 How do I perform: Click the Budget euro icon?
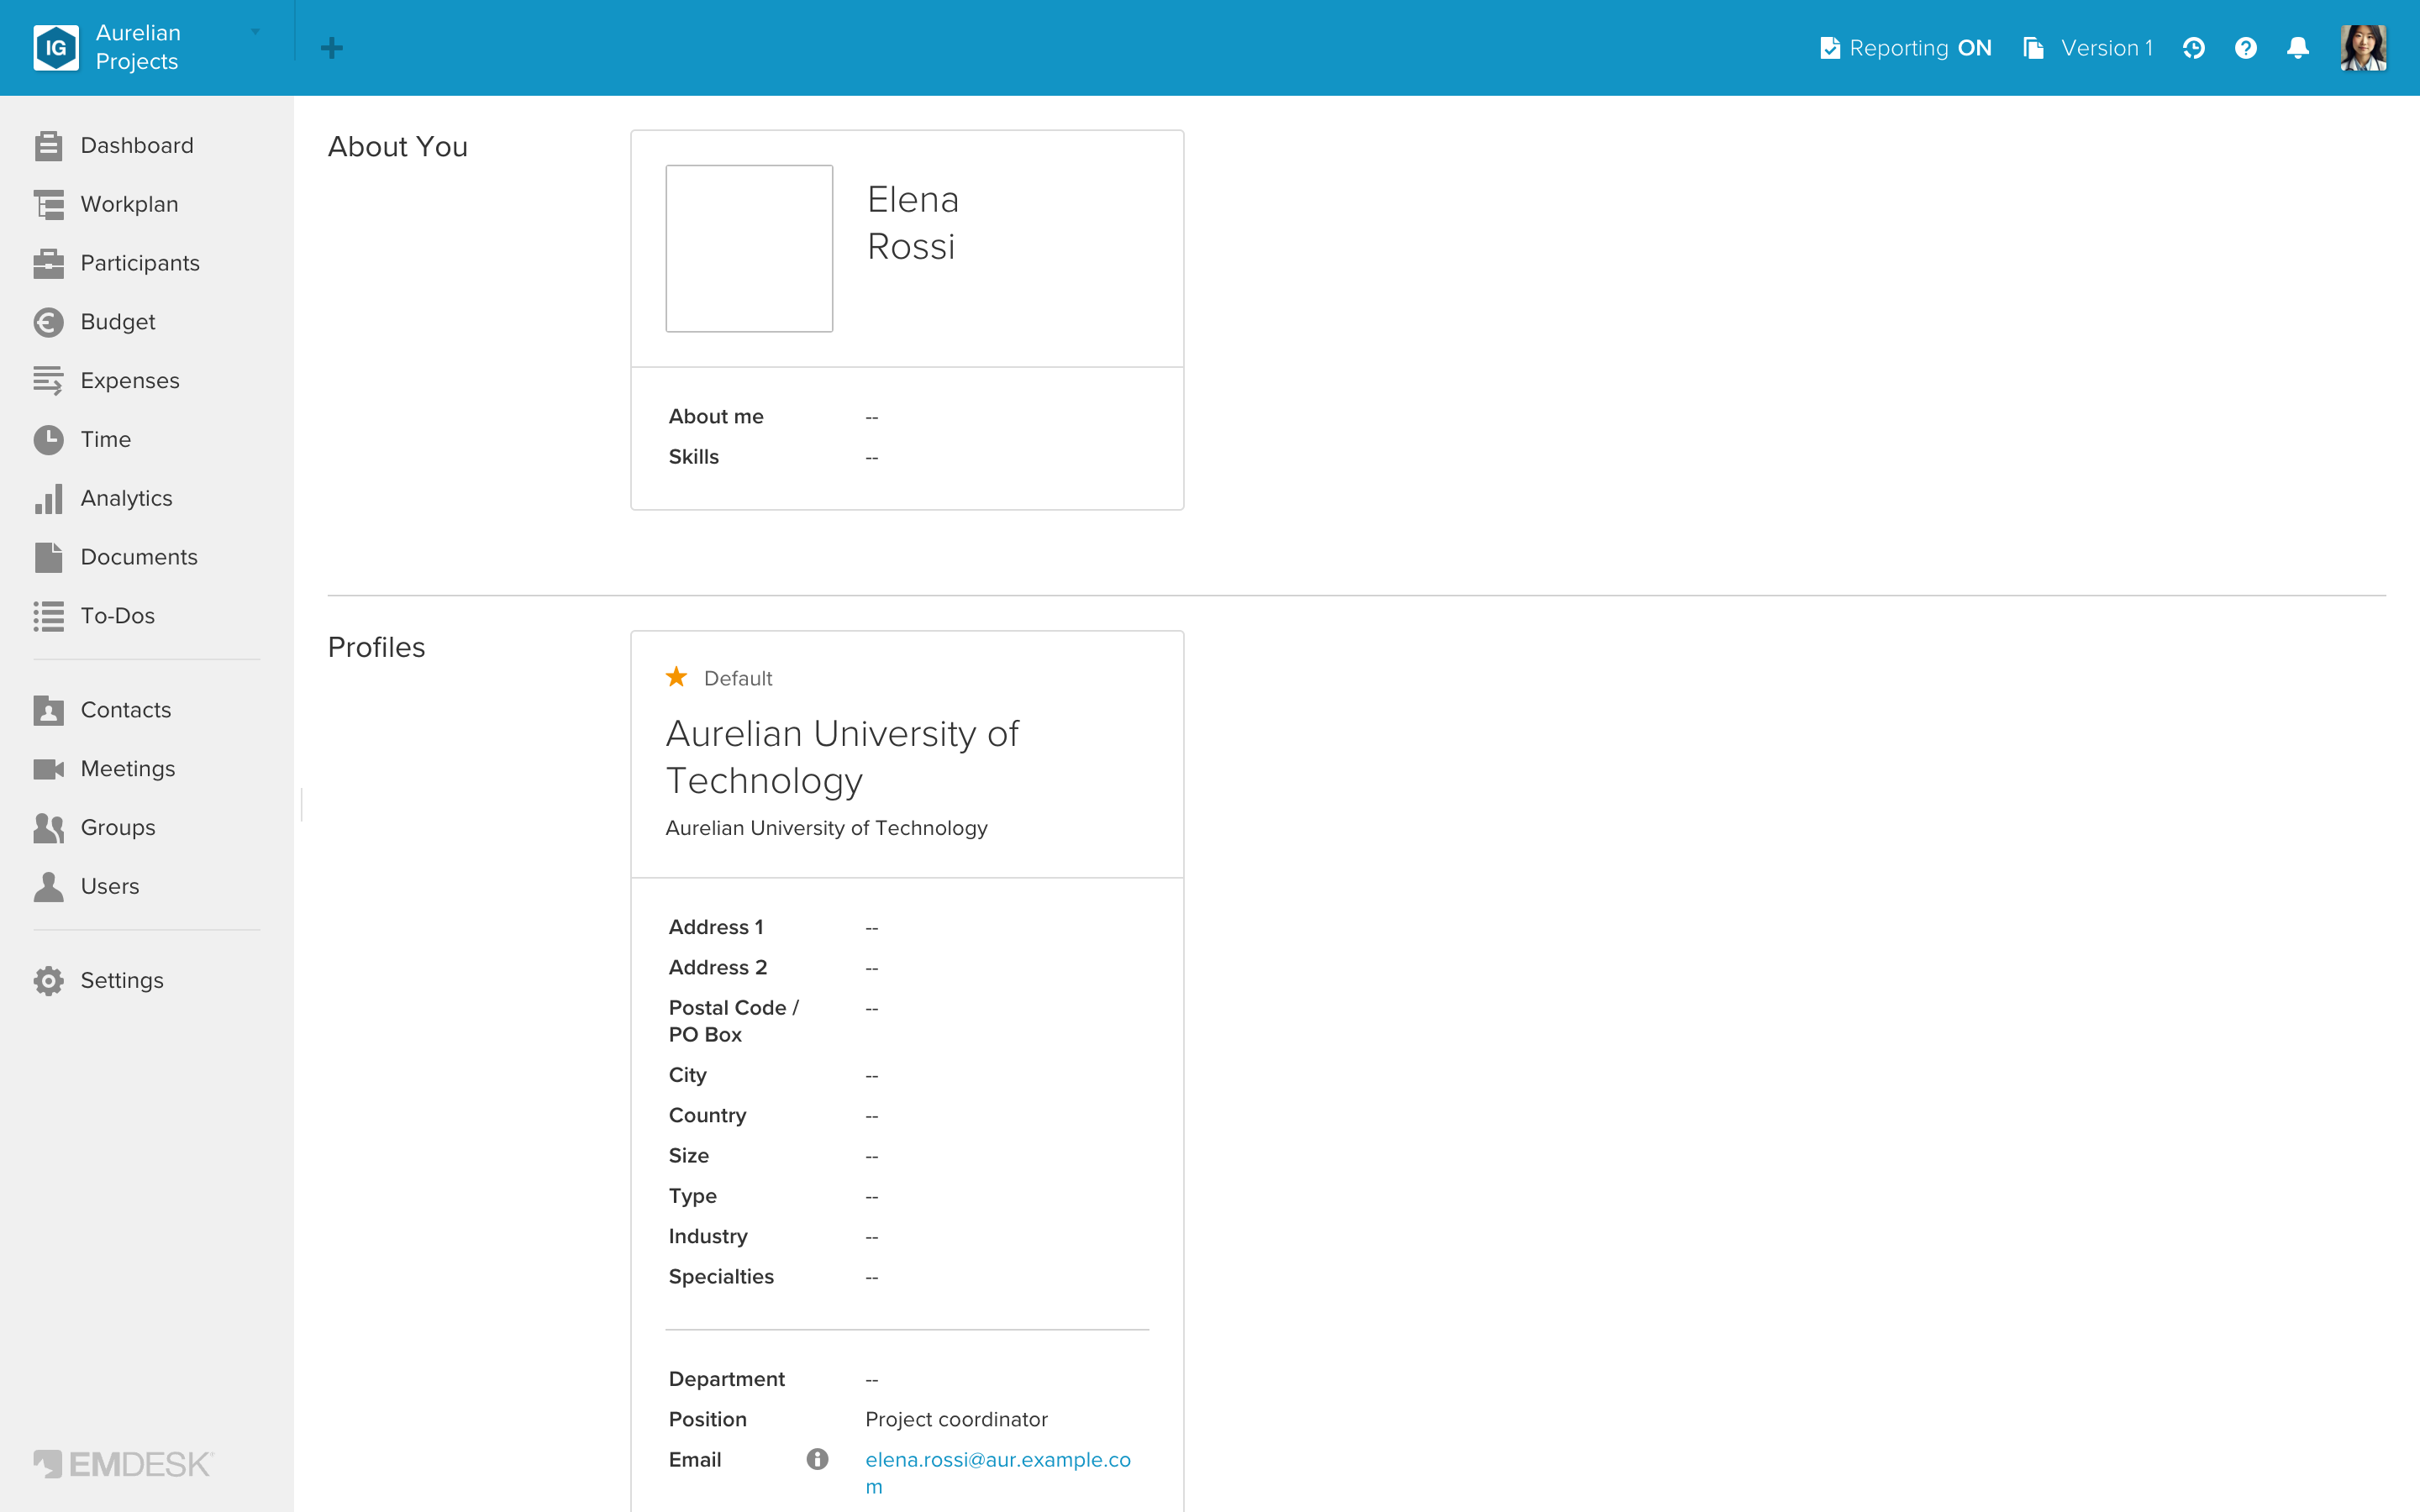pos(48,322)
